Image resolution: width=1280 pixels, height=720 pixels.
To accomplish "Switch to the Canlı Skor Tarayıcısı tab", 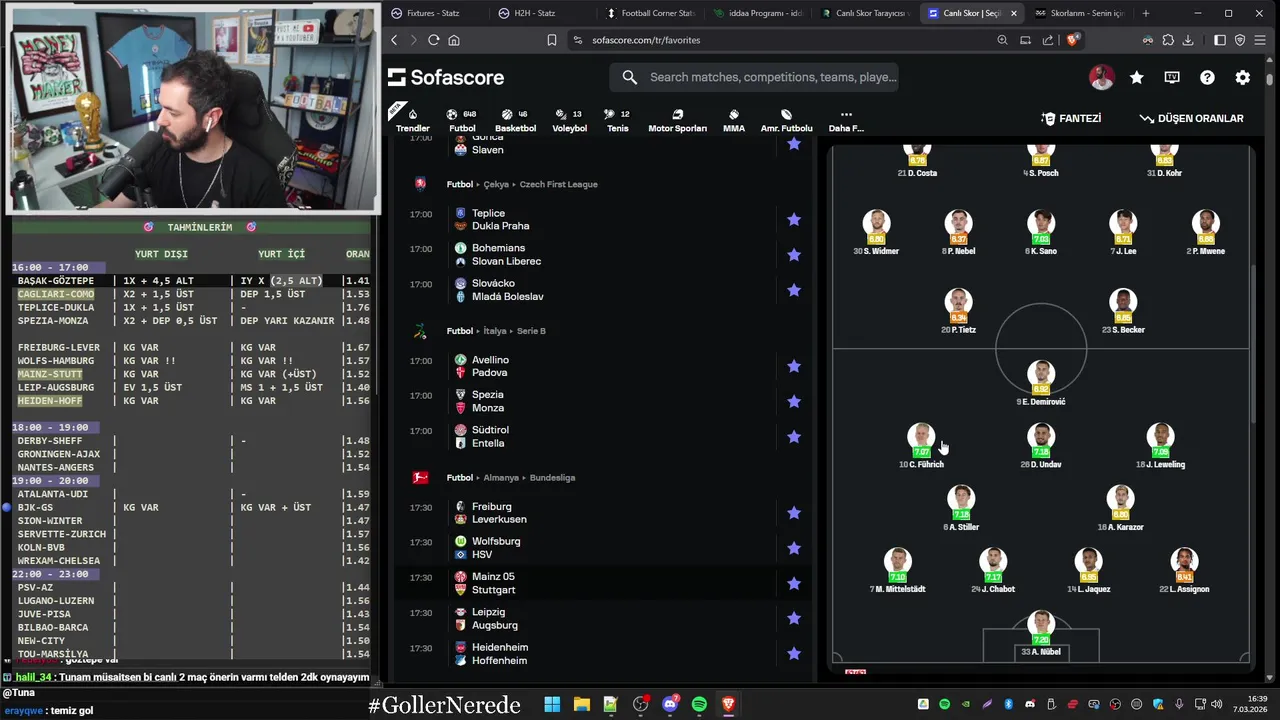I will coord(864,13).
